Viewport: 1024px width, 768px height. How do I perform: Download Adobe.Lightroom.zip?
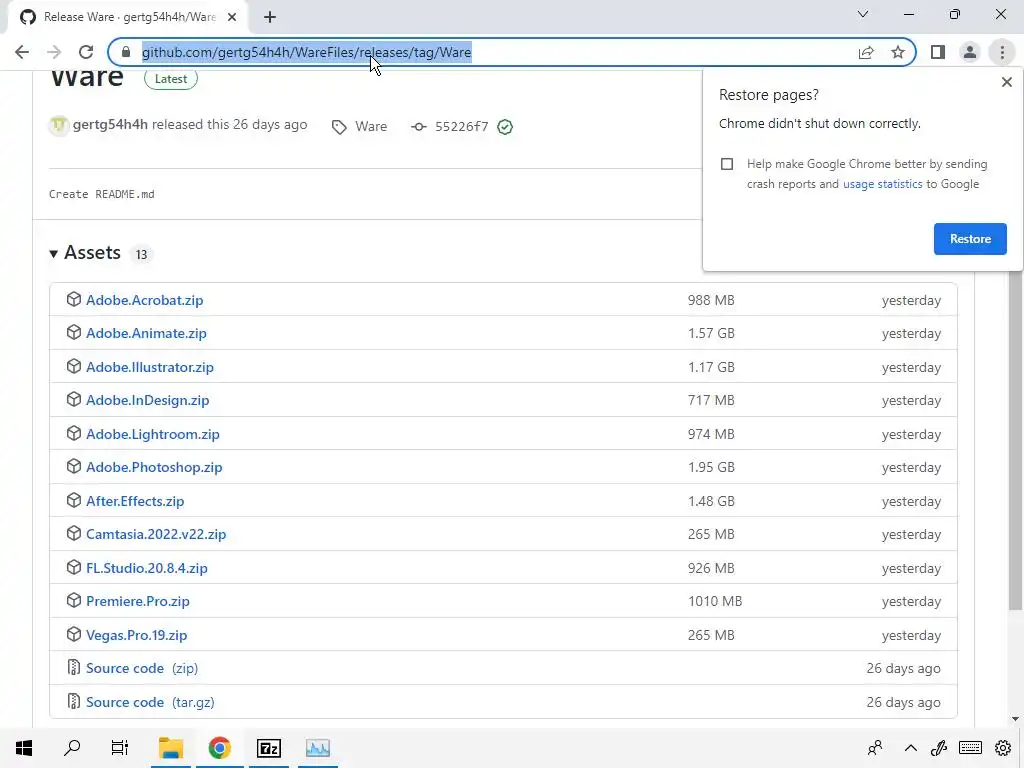point(153,434)
